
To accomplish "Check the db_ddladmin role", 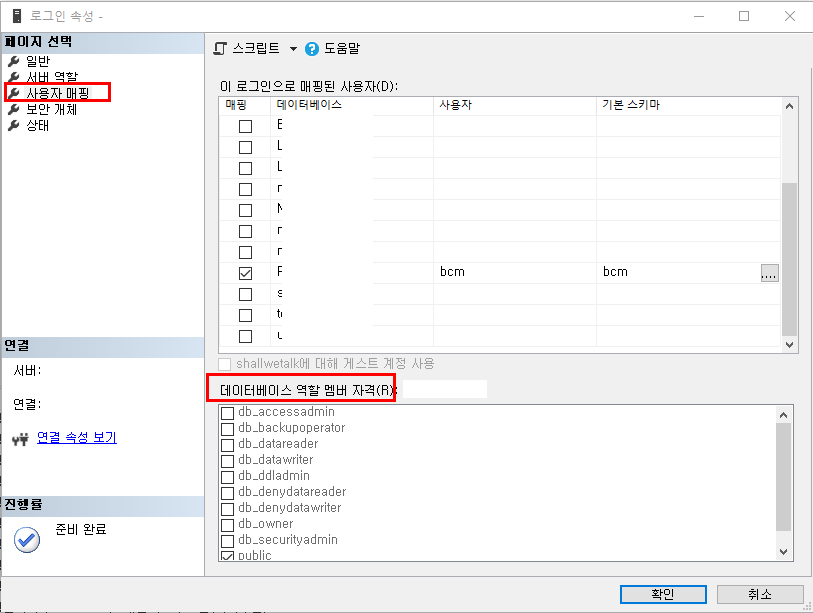I will (x=227, y=477).
